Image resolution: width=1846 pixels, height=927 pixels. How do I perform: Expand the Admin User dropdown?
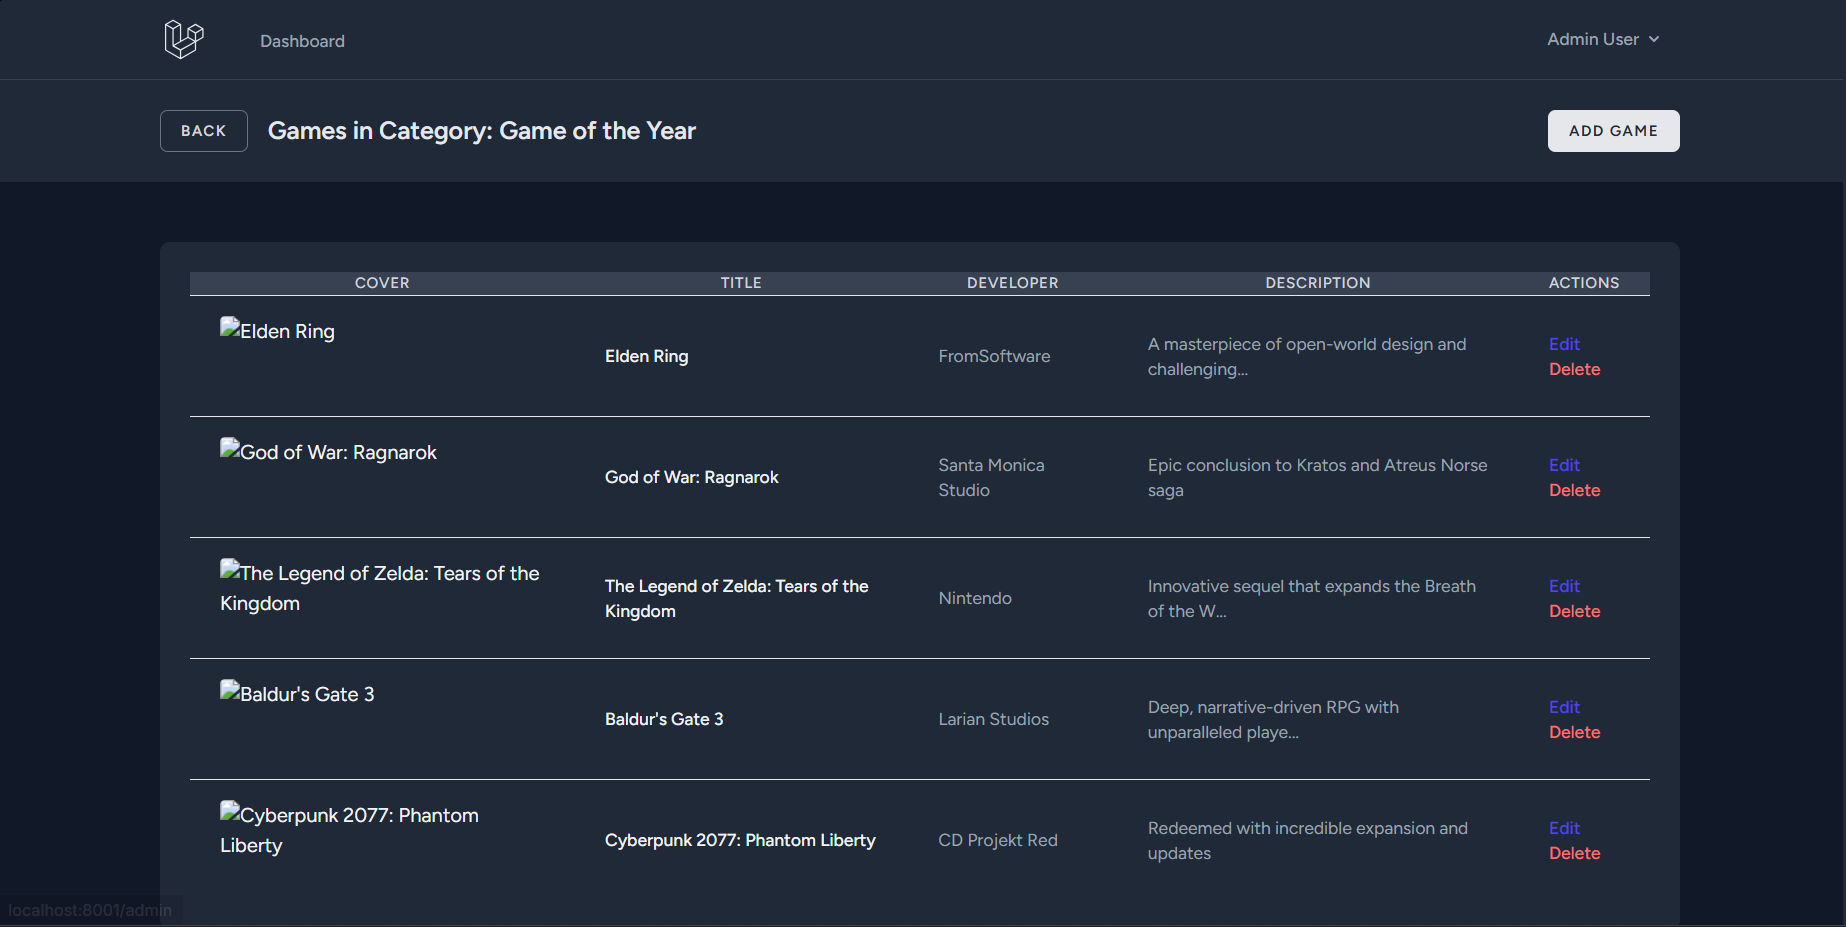tap(1603, 39)
